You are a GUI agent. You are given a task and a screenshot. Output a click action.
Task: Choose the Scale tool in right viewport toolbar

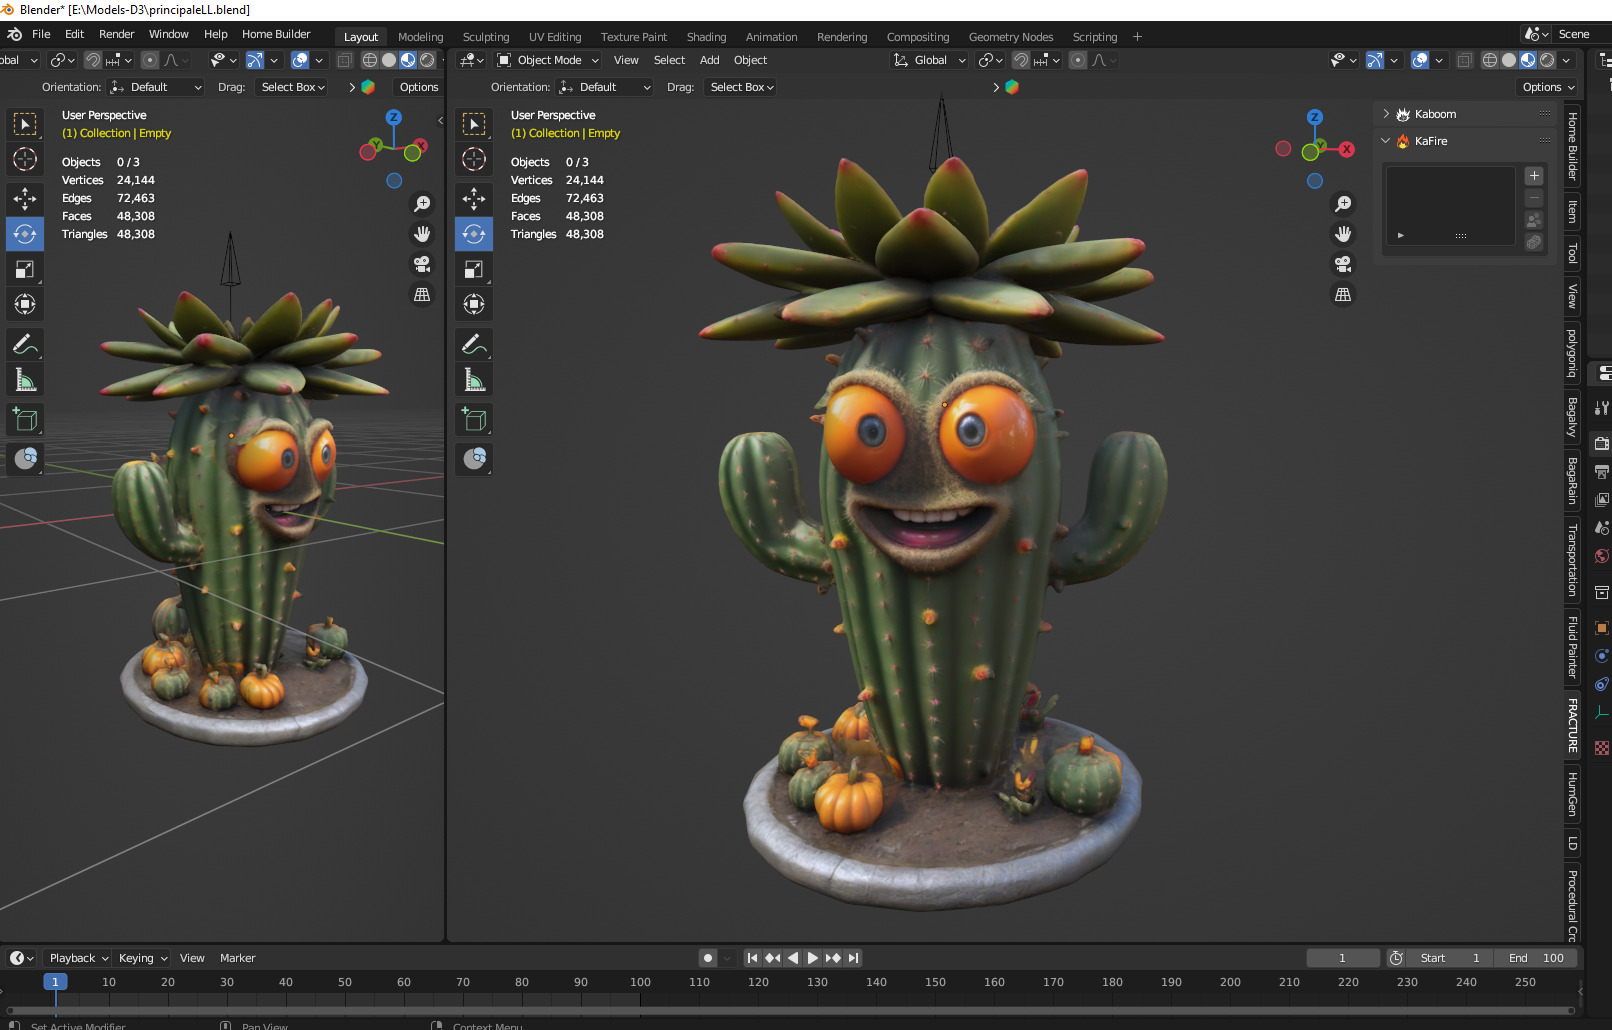pyautogui.click(x=474, y=269)
